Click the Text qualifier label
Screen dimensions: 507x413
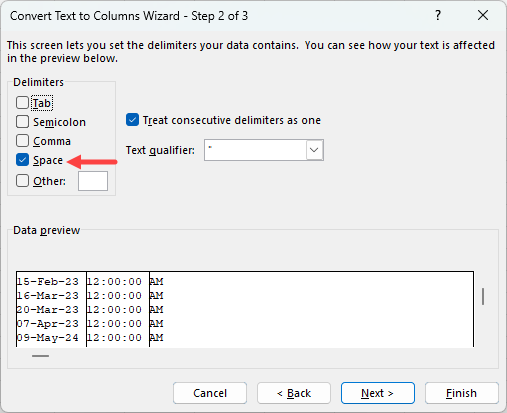coord(160,150)
